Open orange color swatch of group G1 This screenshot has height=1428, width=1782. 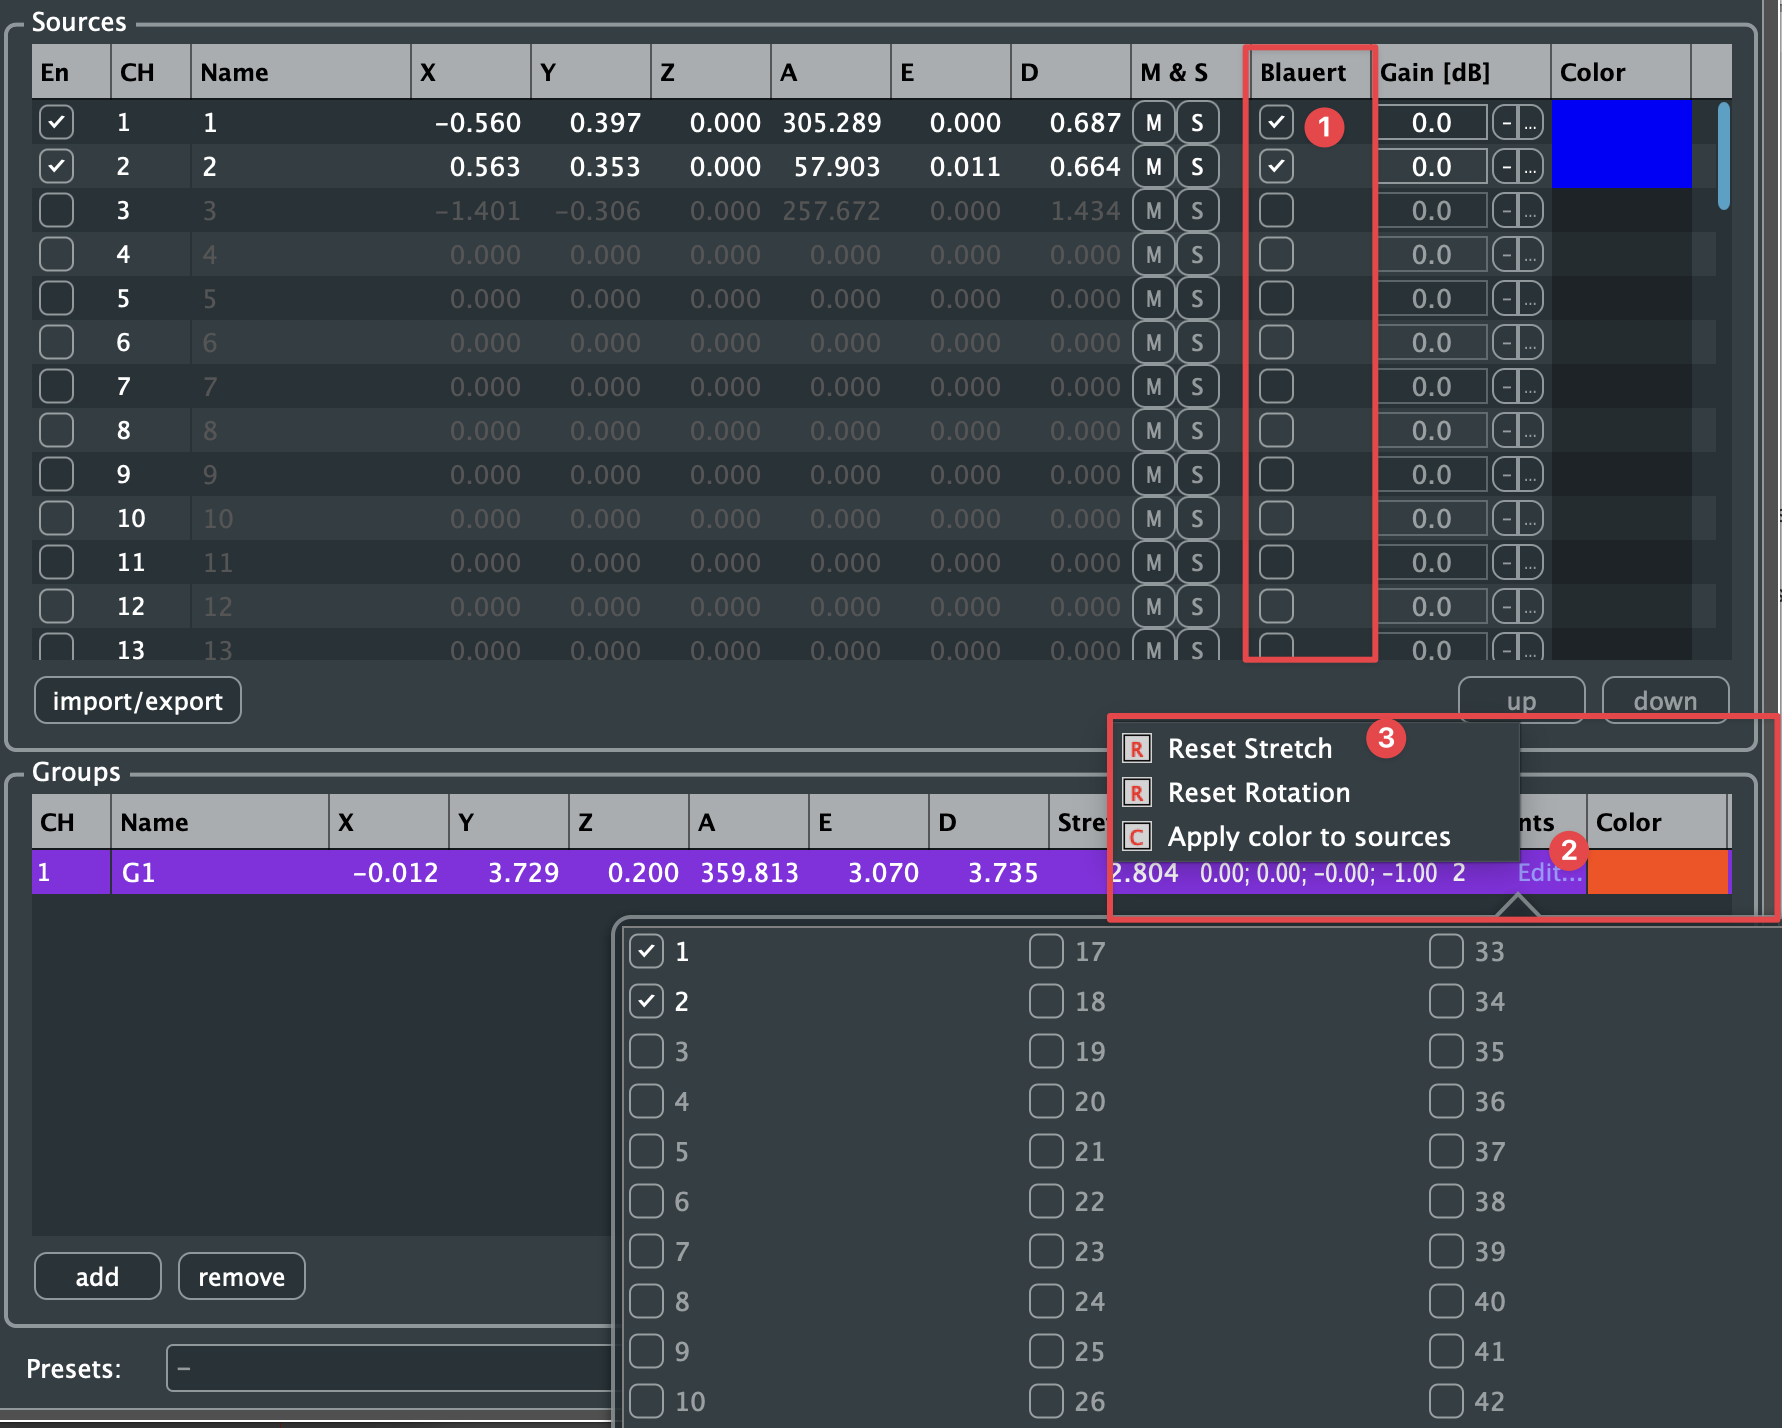(x=1658, y=873)
